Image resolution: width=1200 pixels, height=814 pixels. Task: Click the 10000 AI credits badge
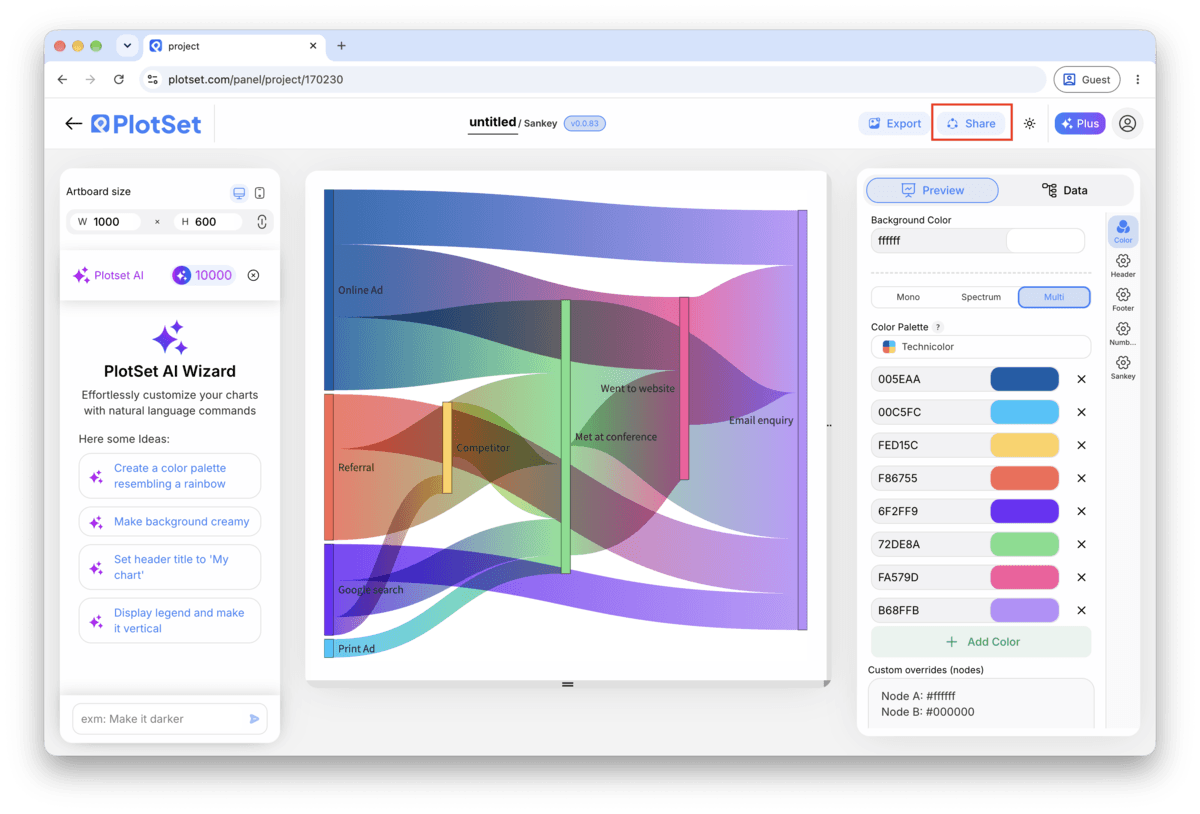click(x=203, y=275)
